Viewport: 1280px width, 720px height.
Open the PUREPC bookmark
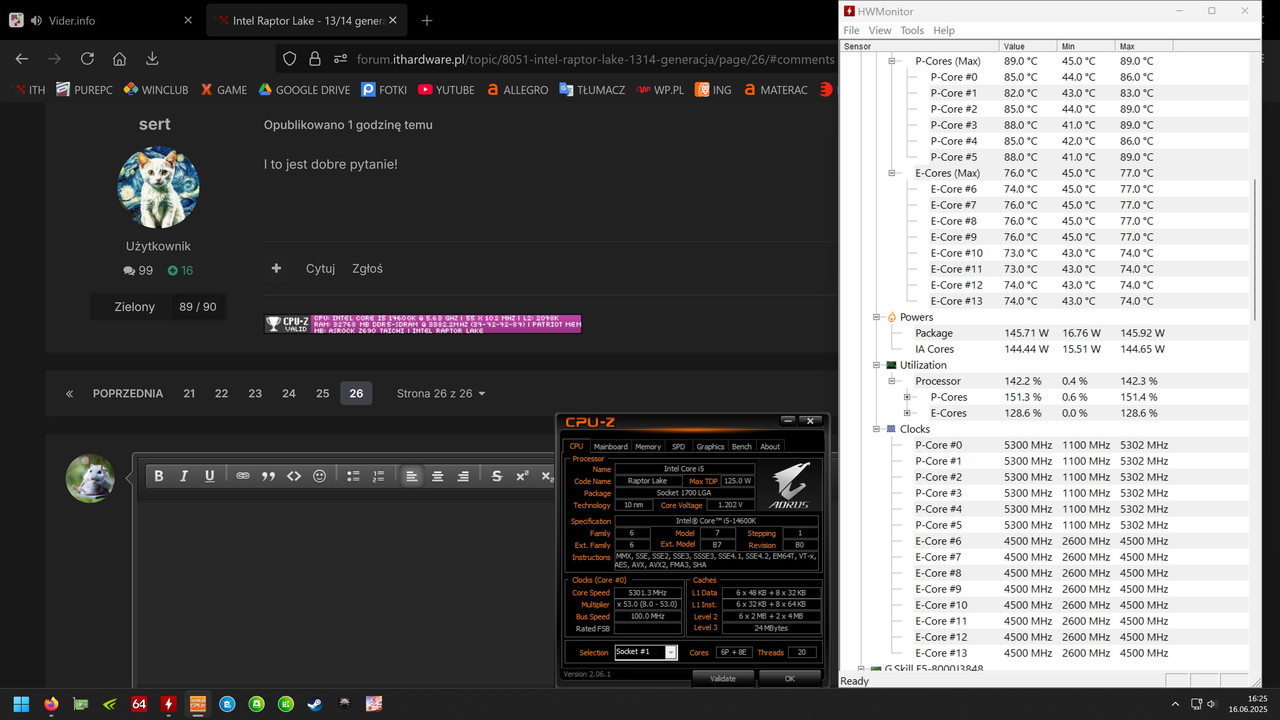(82, 89)
